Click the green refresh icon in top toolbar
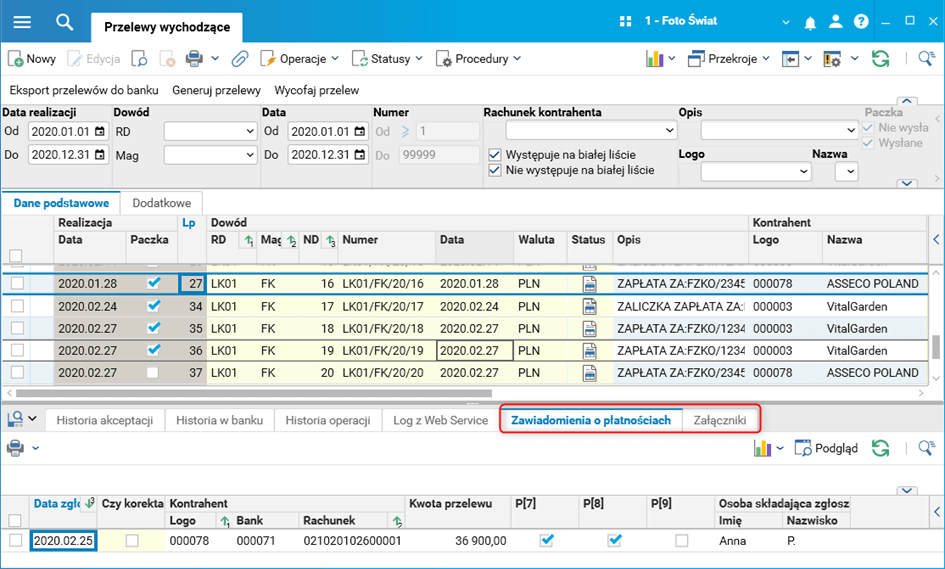Viewport: 945px width, 569px height. (x=880, y=59)
